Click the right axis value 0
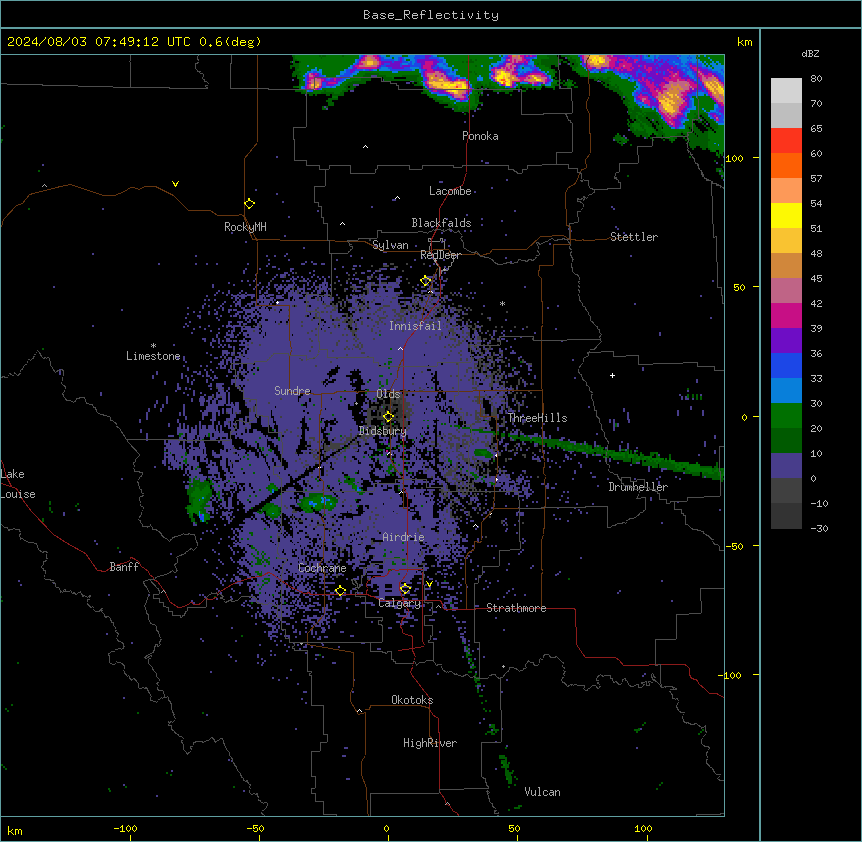Screen dimensions: 862x842 coord(744,417)
